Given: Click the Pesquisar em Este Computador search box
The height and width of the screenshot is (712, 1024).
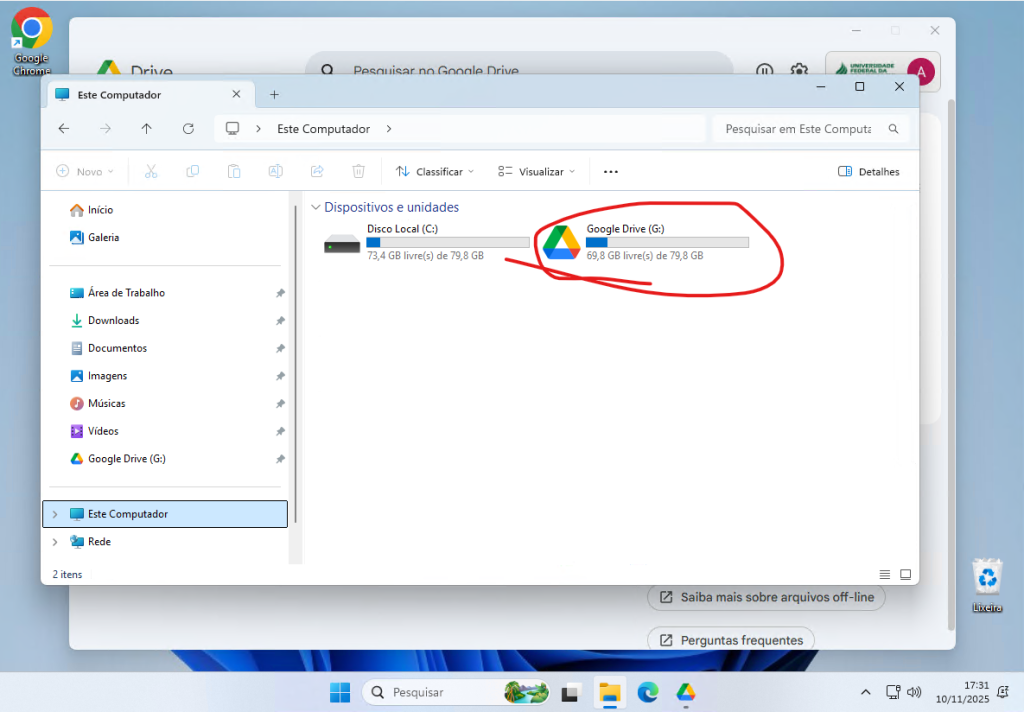Looking at the screenshot, I should click(798, 129).
